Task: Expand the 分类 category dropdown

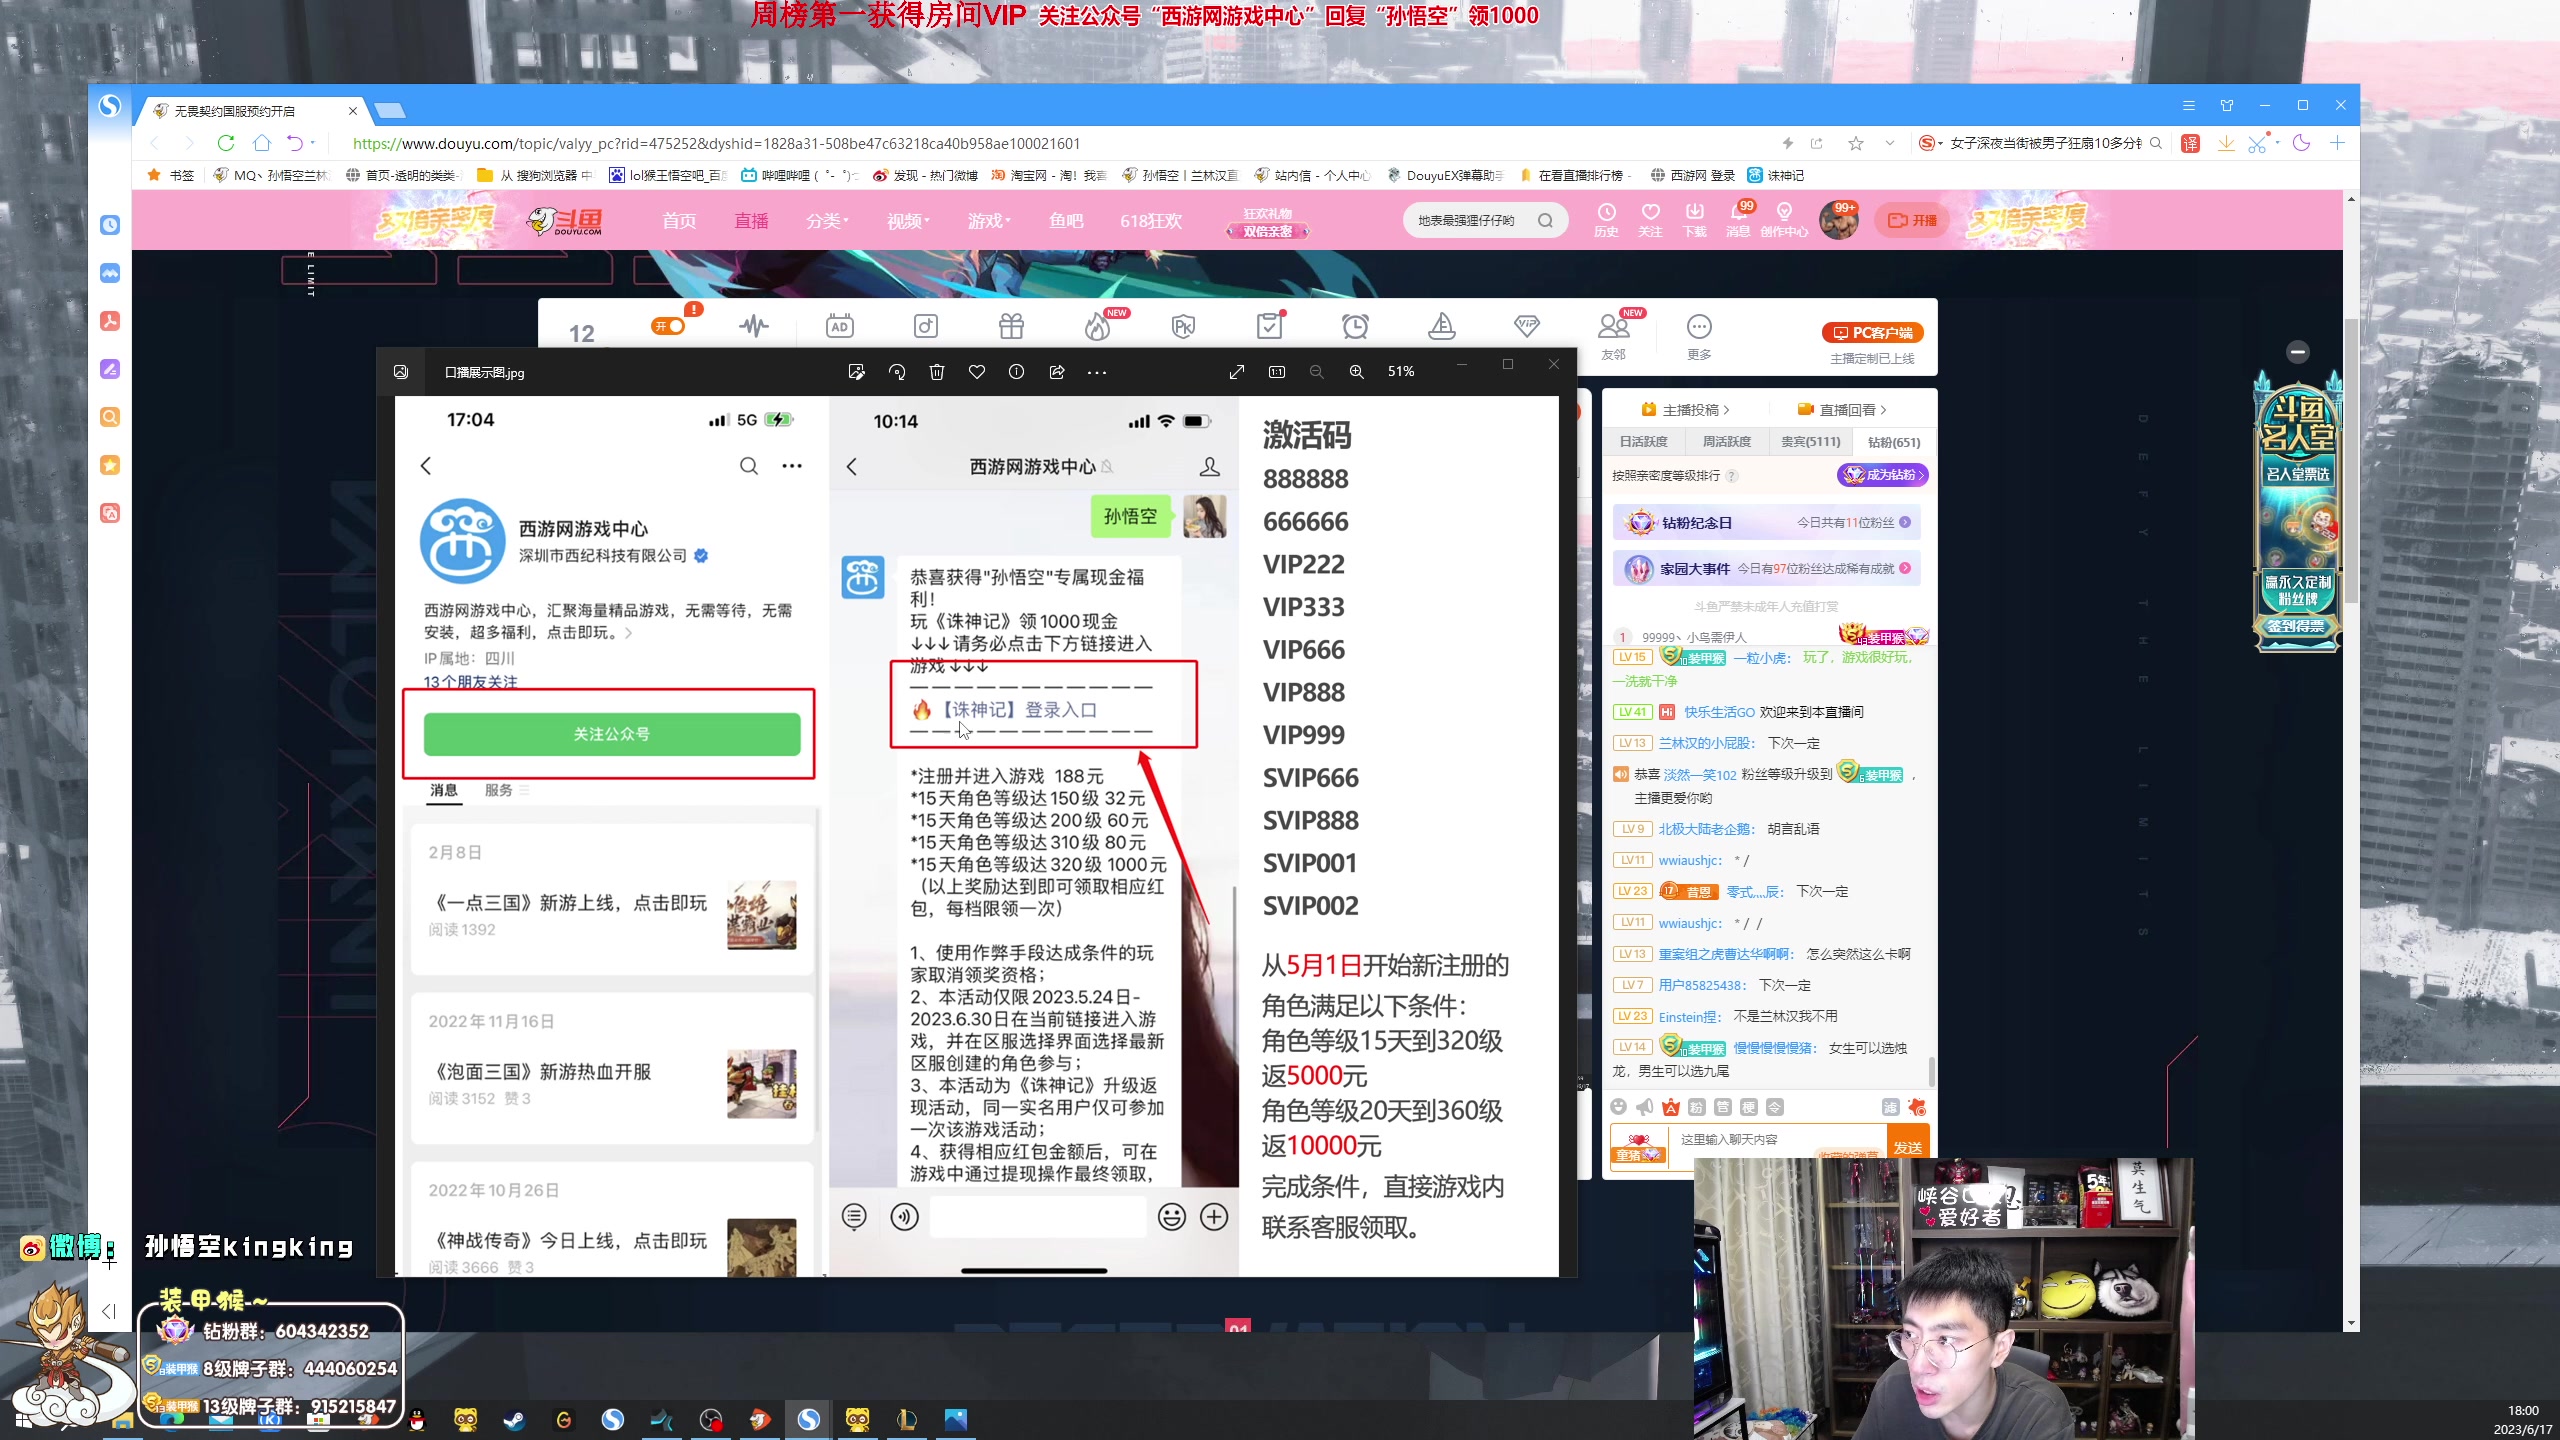Action: point(827,221)
